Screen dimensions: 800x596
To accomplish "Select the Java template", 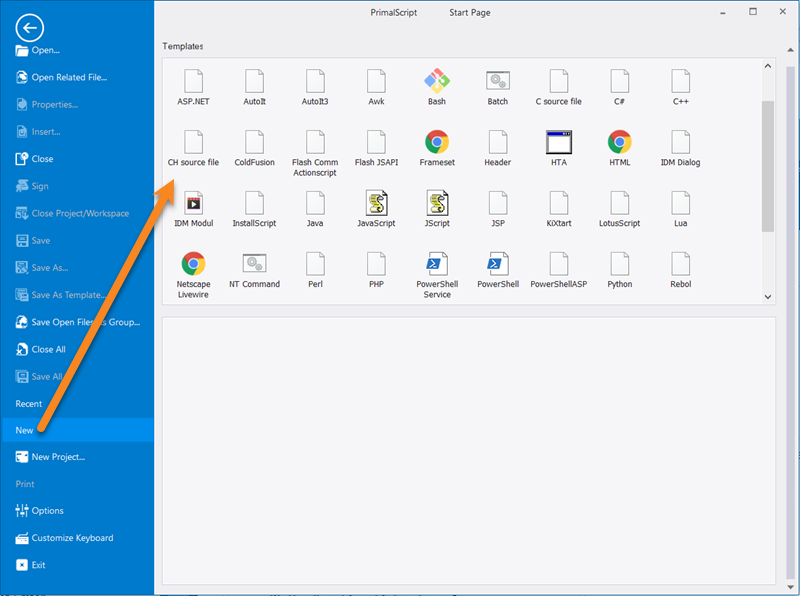I will coord(315,209).
